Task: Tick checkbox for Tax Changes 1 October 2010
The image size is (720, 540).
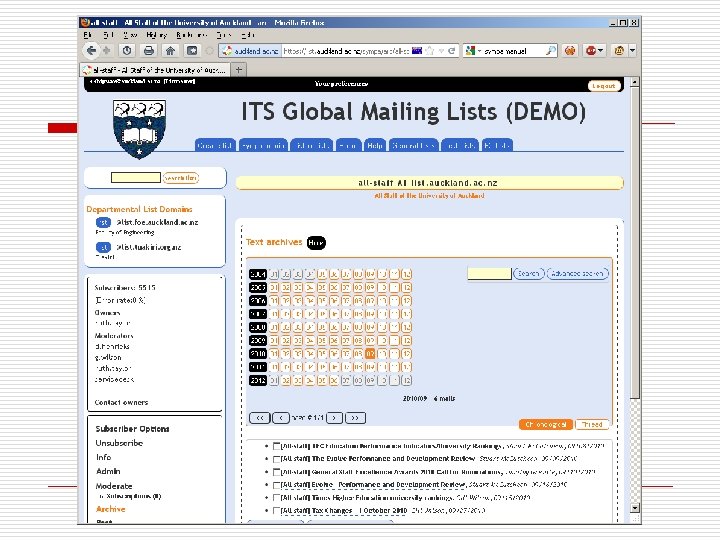Action: (x=276, y=511)
